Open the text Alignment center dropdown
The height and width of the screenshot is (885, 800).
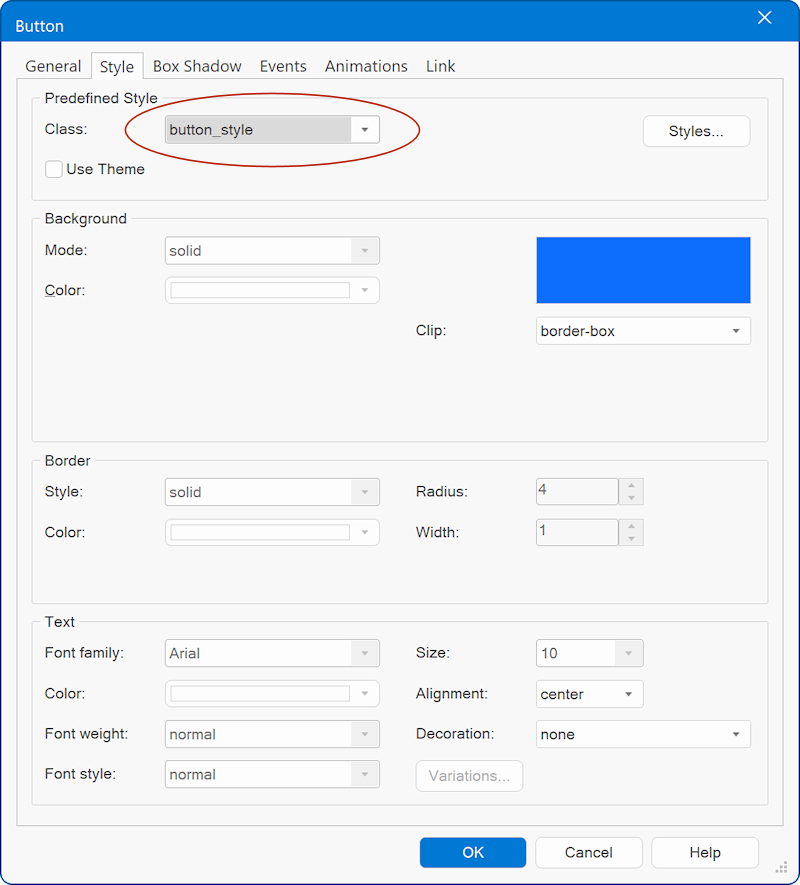coord(589,694)
